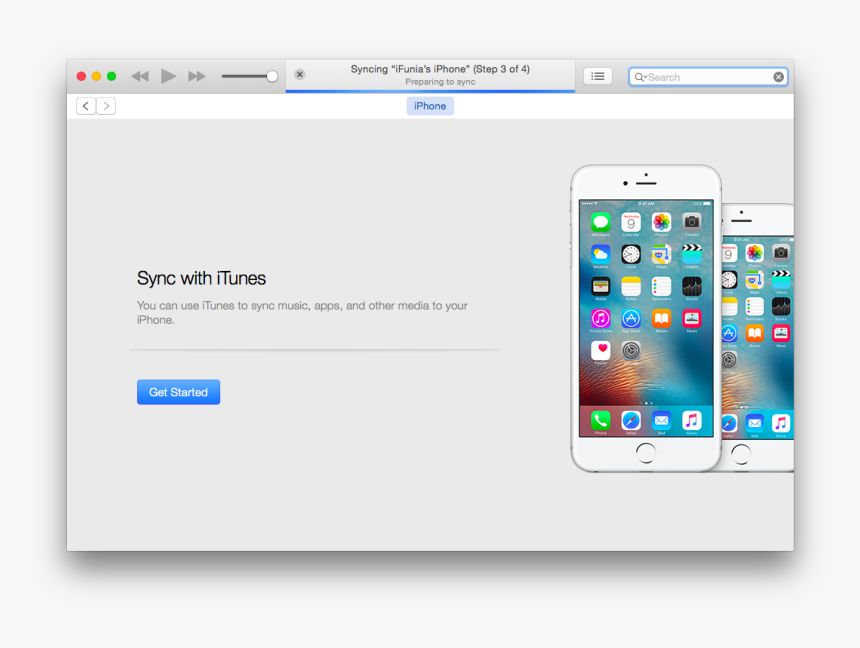This screenshot has height=648, width=860.
Task: Open the Up Next list icon
Action: (x=597, y=76)
